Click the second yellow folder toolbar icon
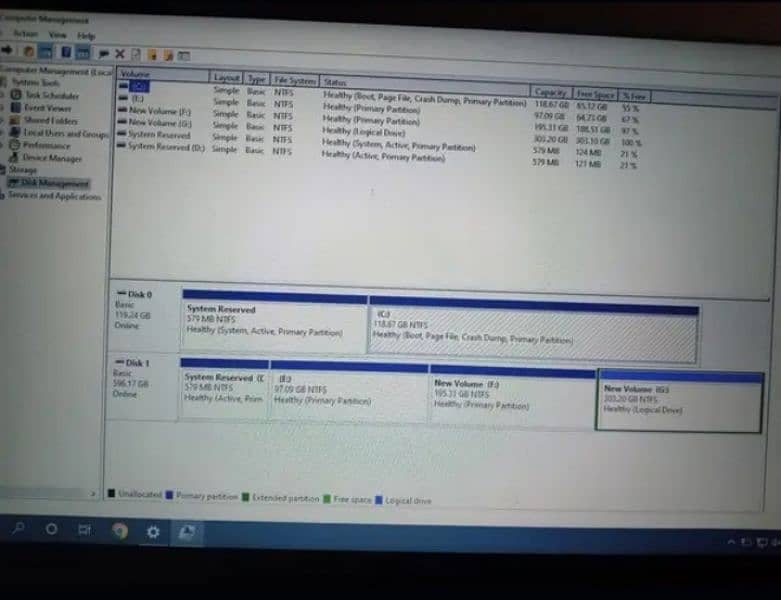 (x=168, y=55)
